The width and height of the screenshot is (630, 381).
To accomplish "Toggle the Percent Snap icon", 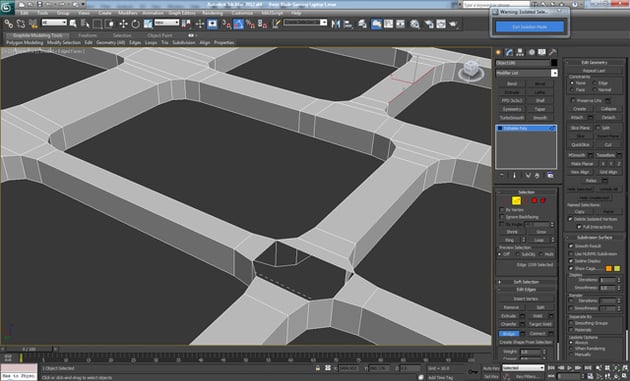I will (250, 24).
